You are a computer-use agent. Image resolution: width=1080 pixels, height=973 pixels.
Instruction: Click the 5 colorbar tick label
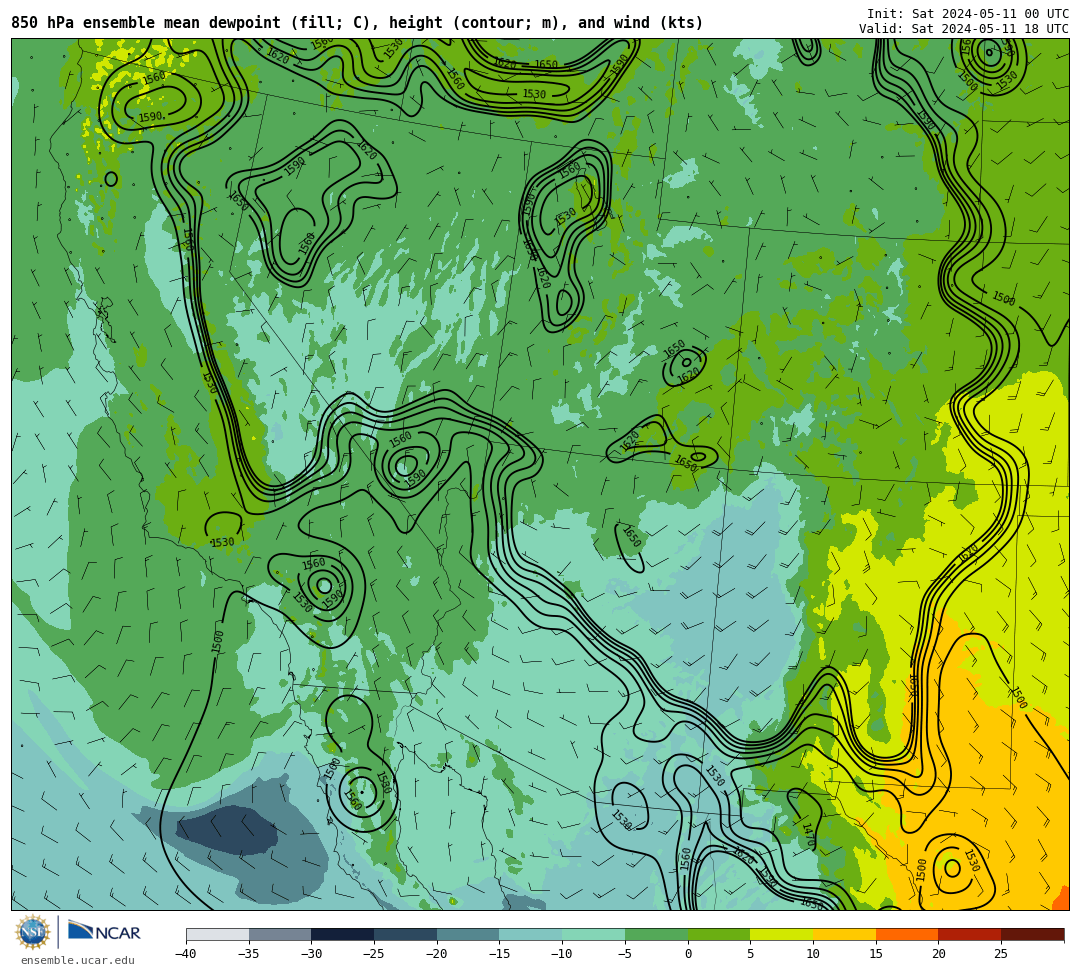[750, 954]
